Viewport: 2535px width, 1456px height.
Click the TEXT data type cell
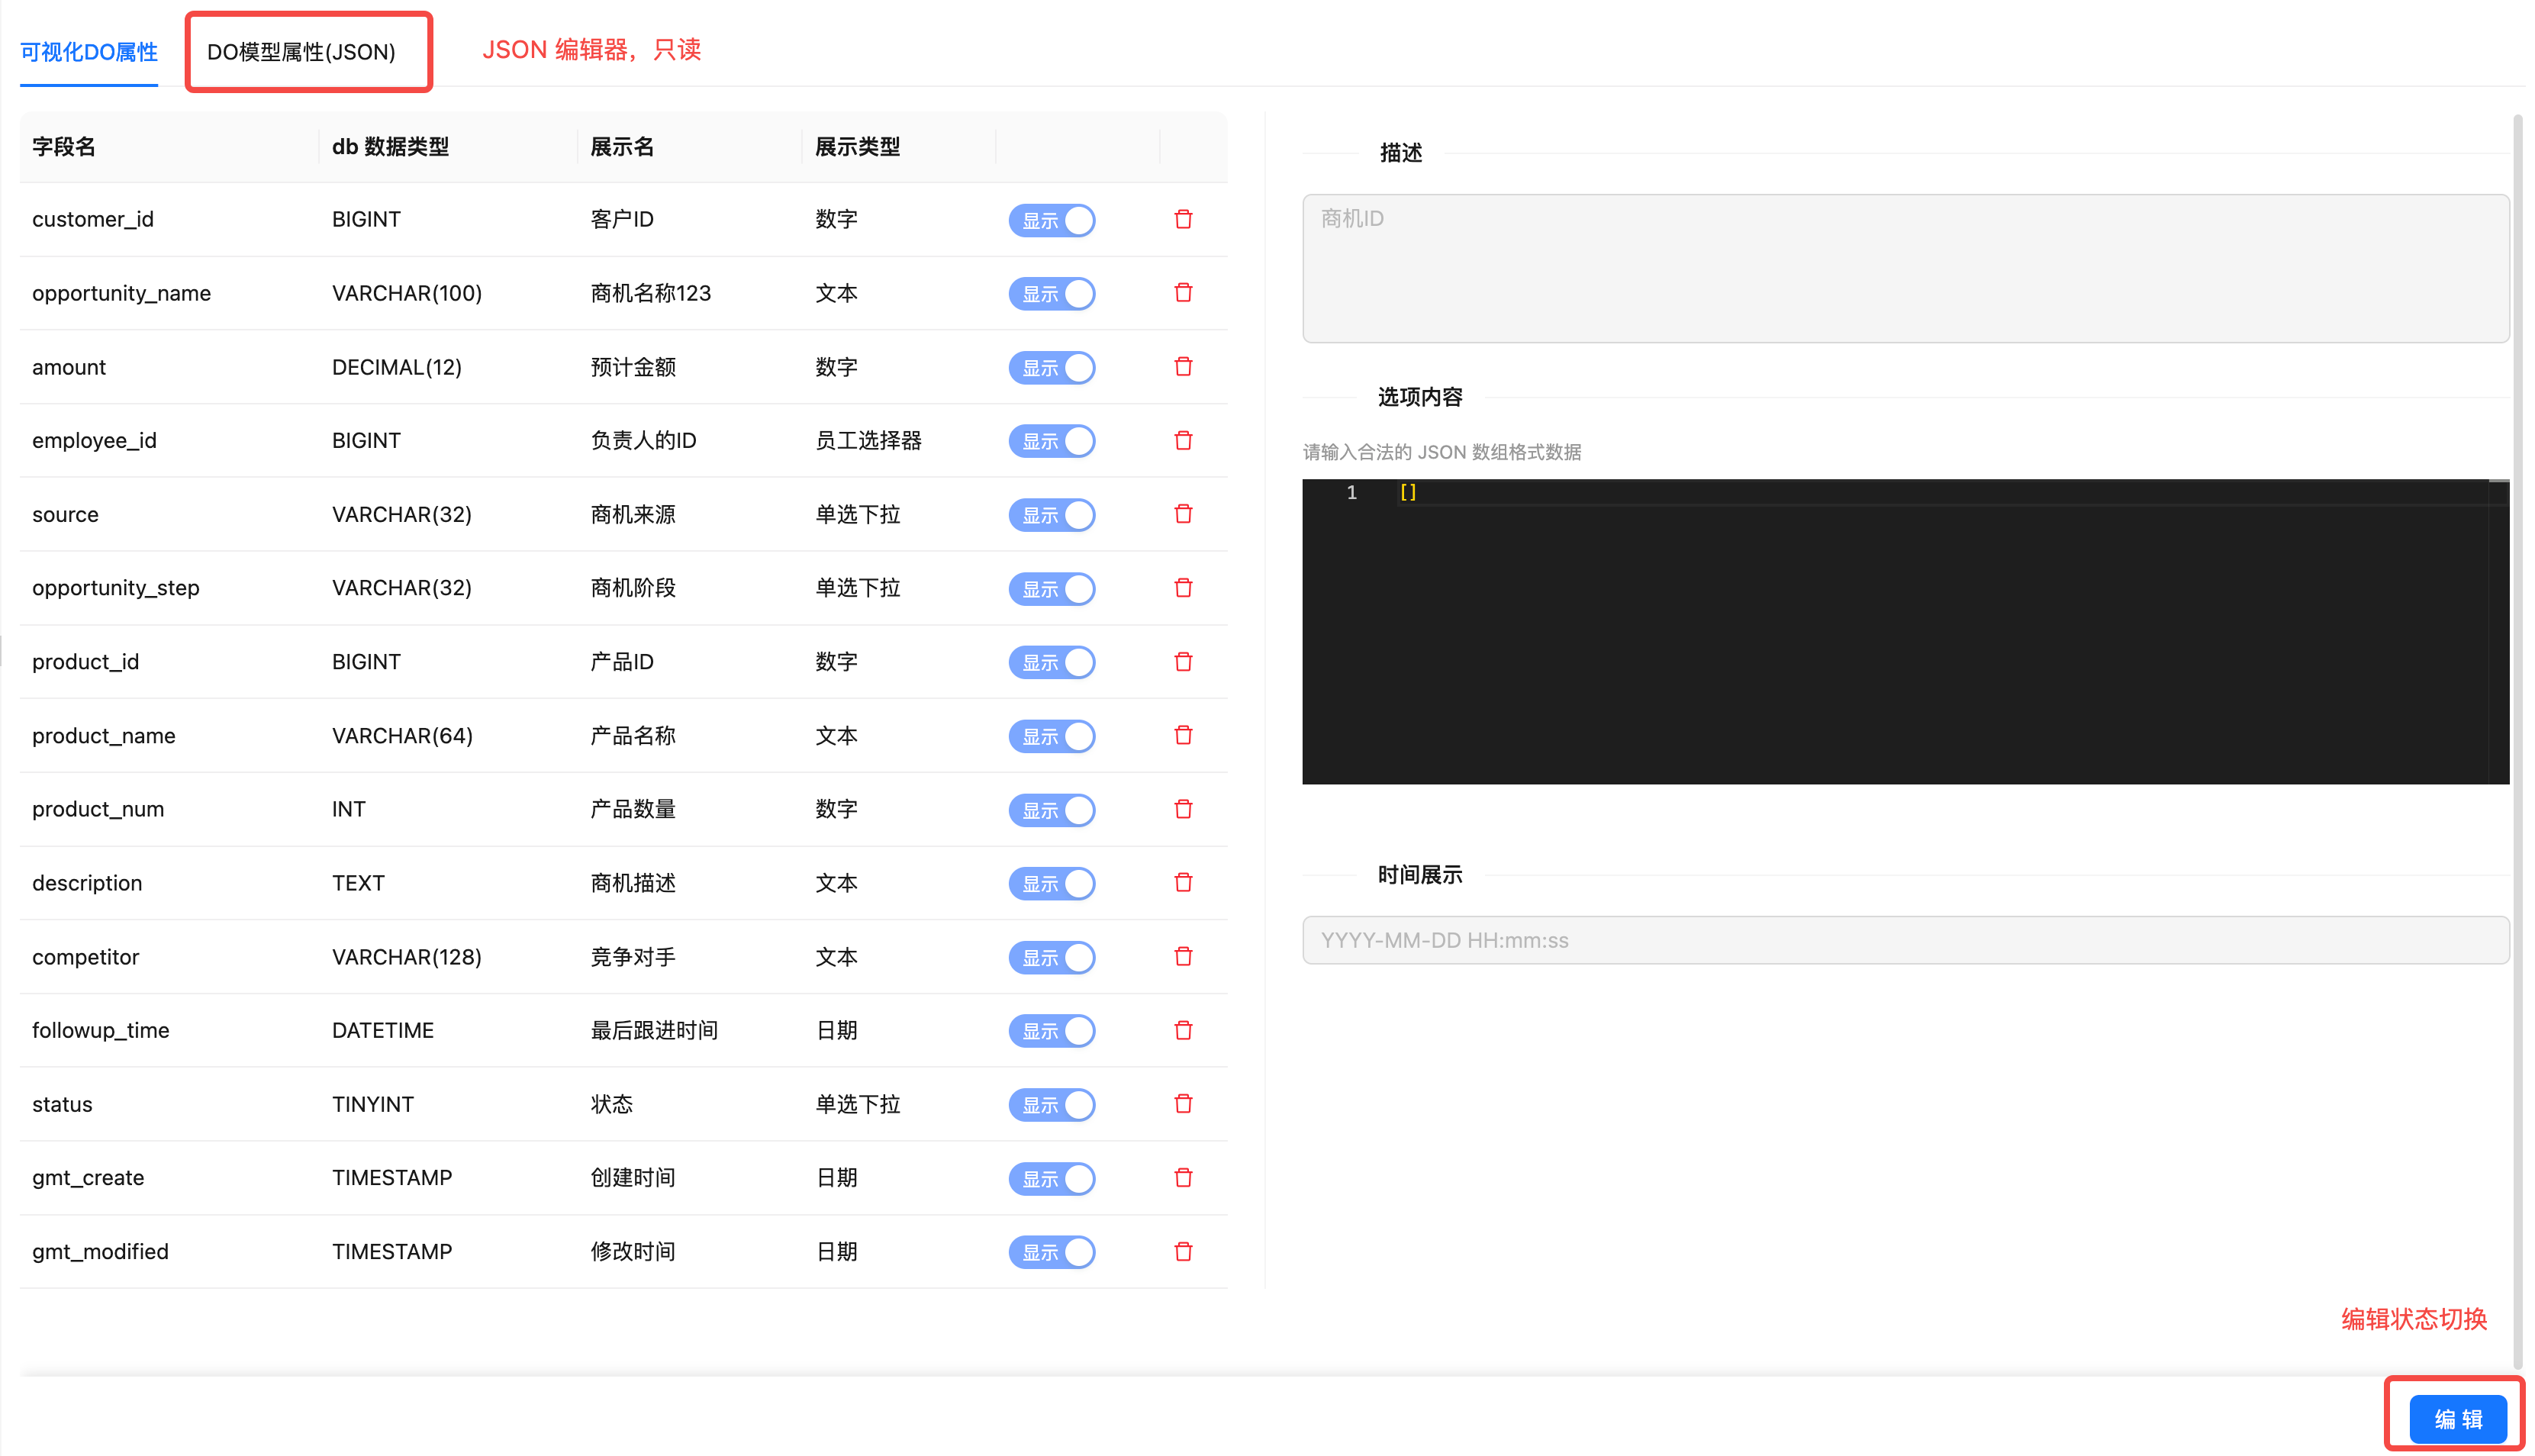[358, 883]
